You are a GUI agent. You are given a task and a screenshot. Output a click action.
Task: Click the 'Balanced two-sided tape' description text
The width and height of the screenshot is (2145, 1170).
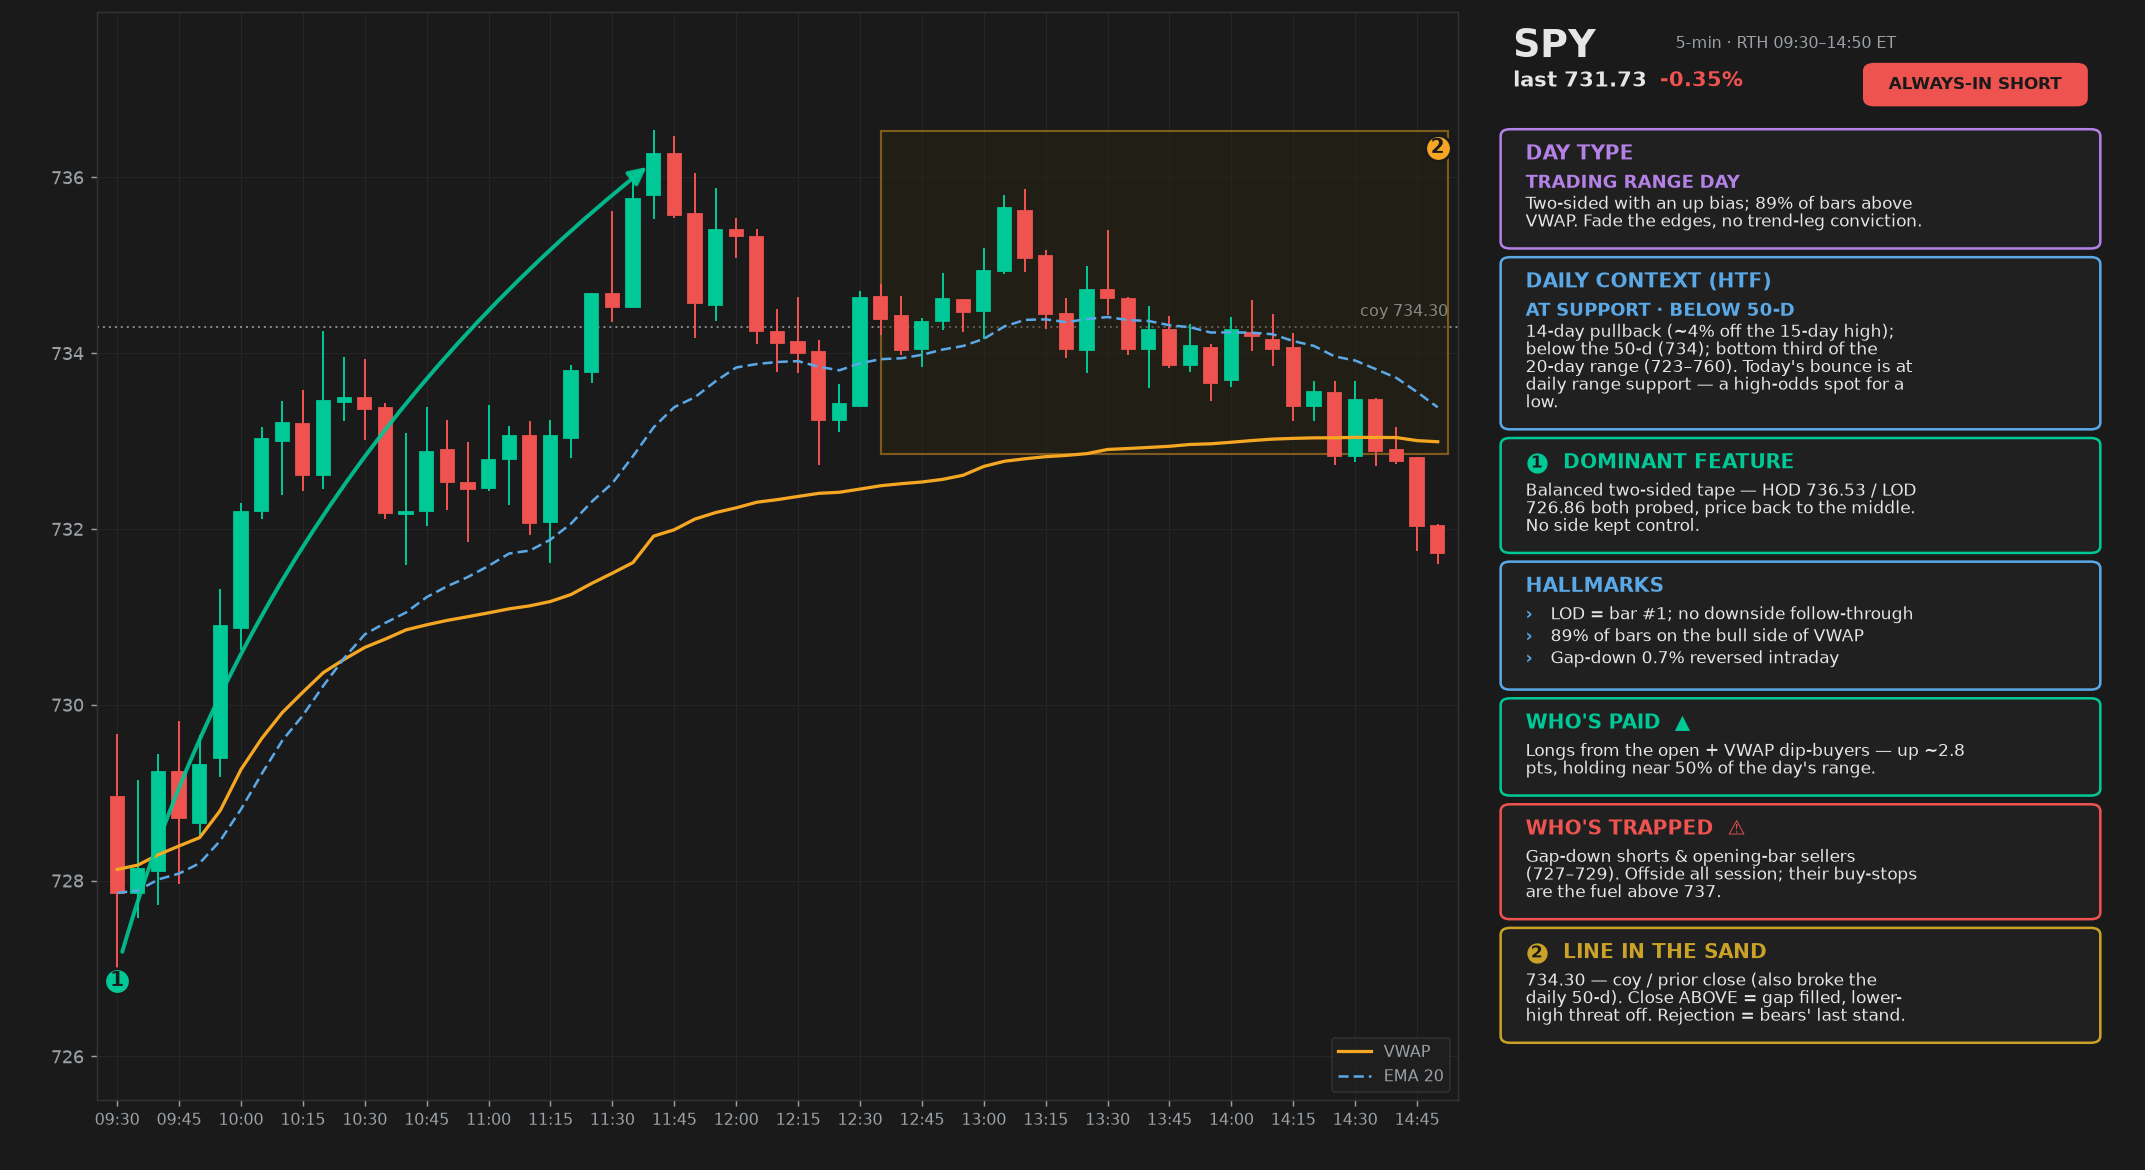coord(1720,508)
